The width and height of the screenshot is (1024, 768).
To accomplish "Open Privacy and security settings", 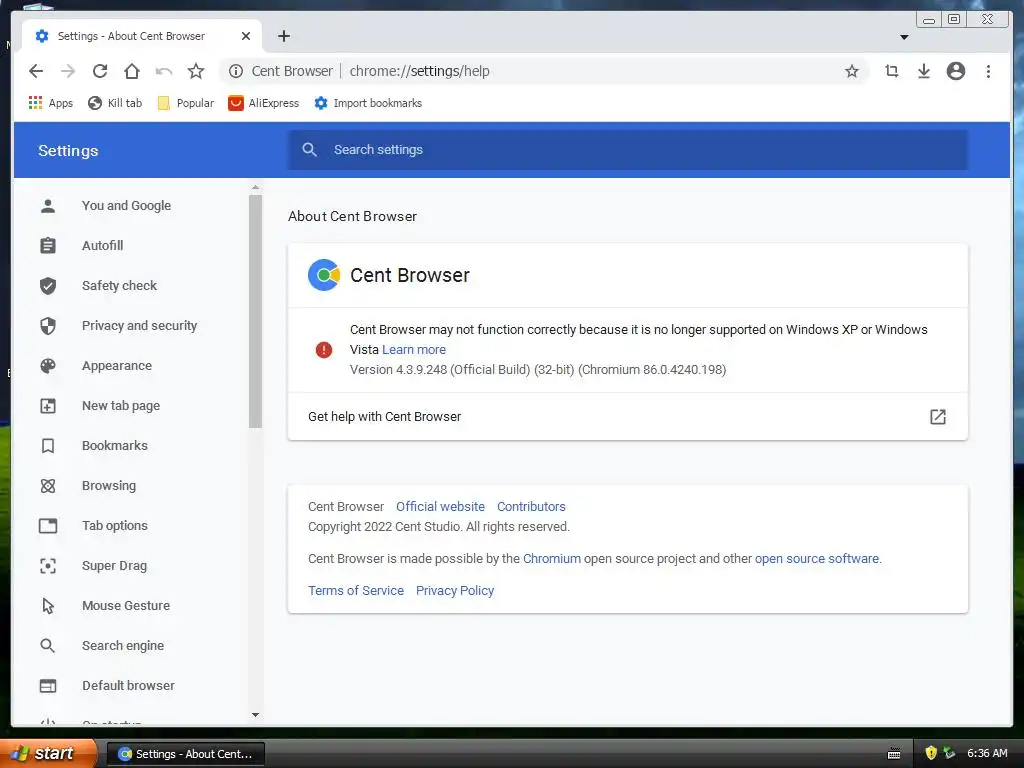I will coord(139,325).
